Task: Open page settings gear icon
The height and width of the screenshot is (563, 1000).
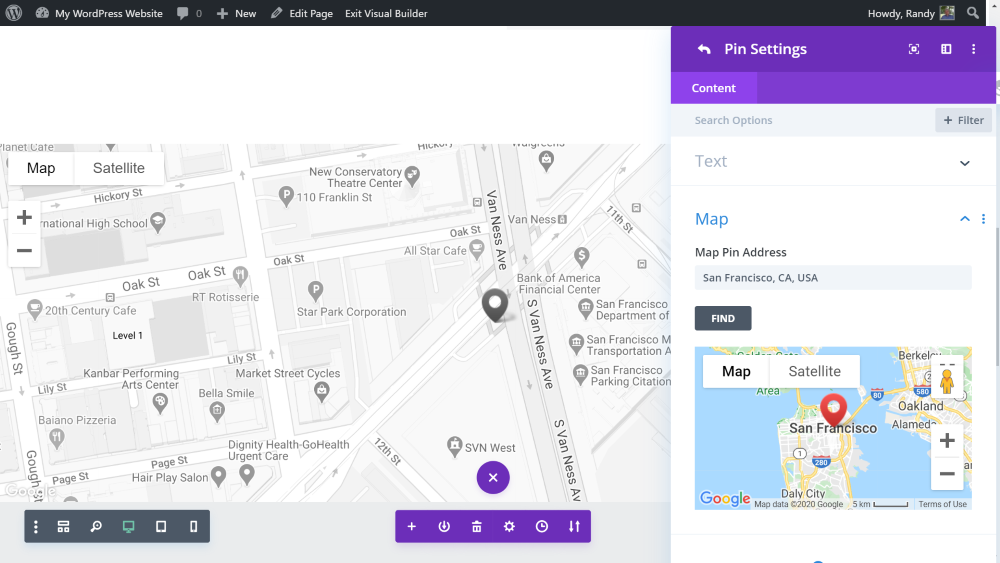Action: click(509, 527)
